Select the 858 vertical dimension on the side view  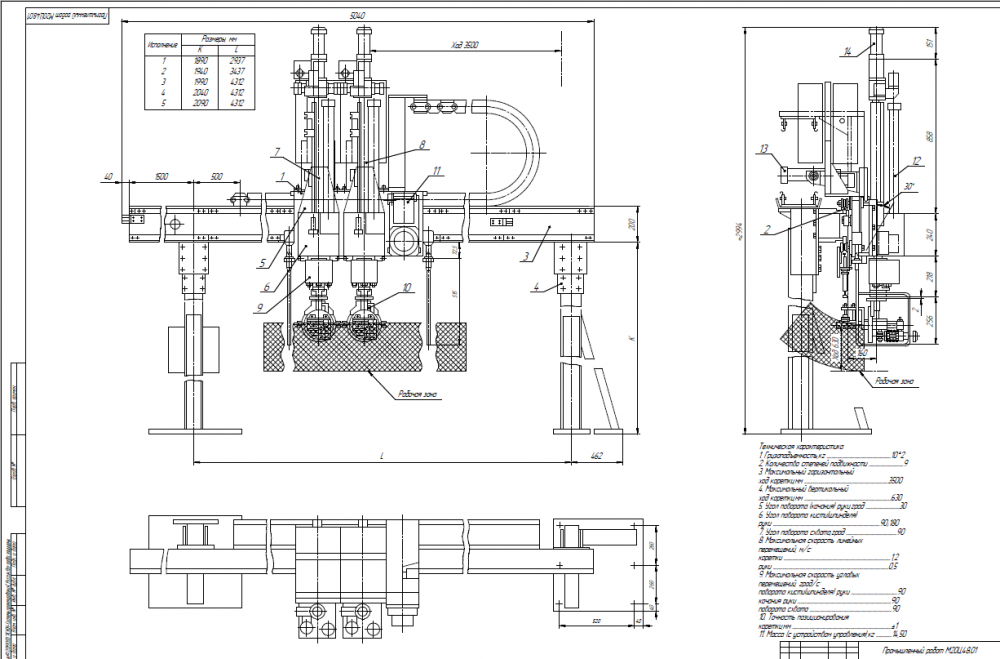tap(930, 136)
